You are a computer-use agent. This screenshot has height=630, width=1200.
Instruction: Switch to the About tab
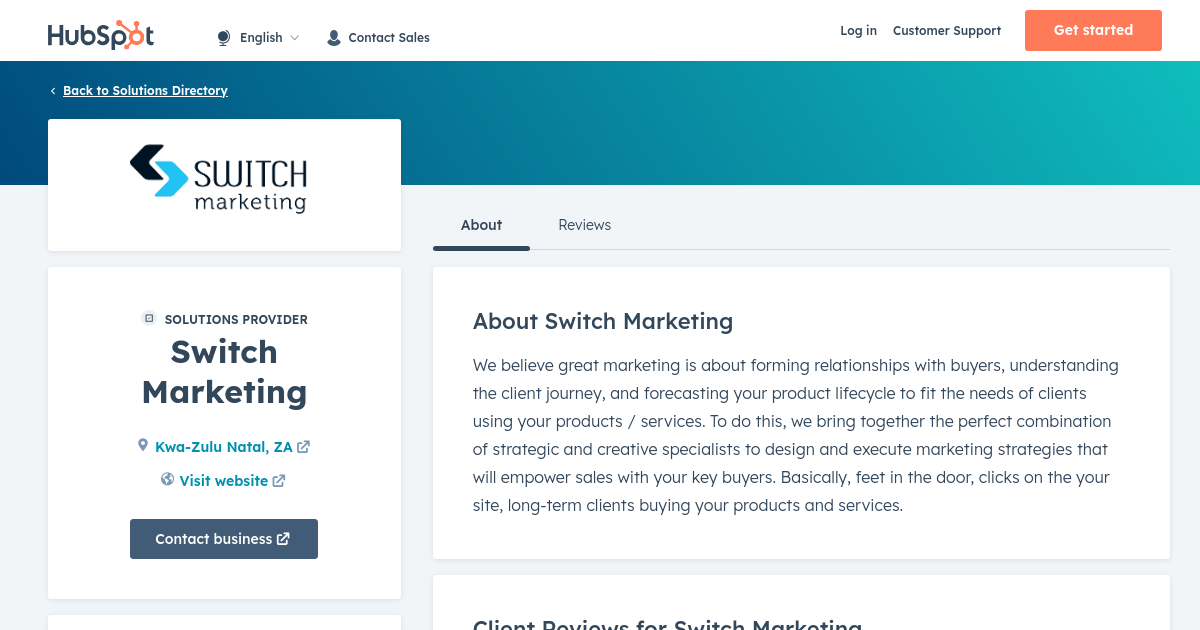pos(481,225)
